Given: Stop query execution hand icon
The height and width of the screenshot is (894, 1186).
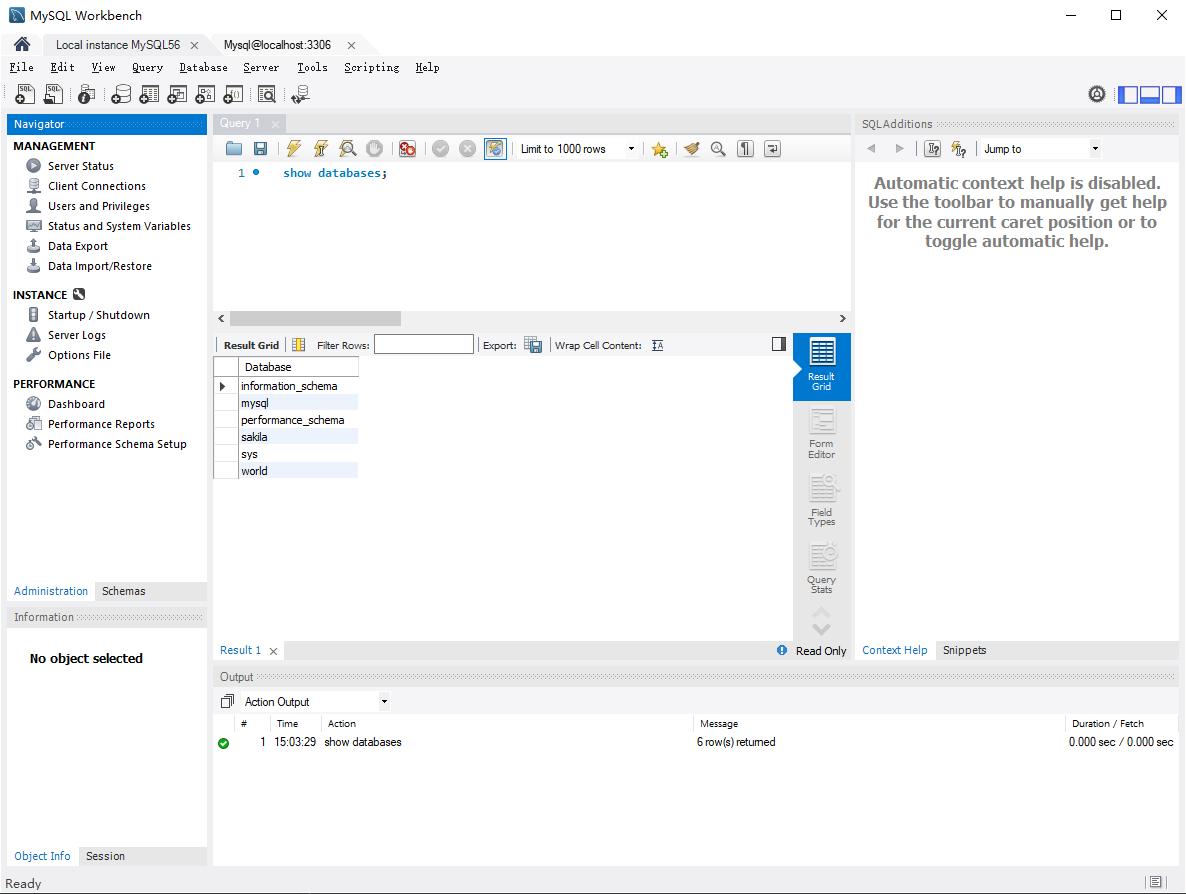Looking at the screenshot, I should [x=374, y=149].
